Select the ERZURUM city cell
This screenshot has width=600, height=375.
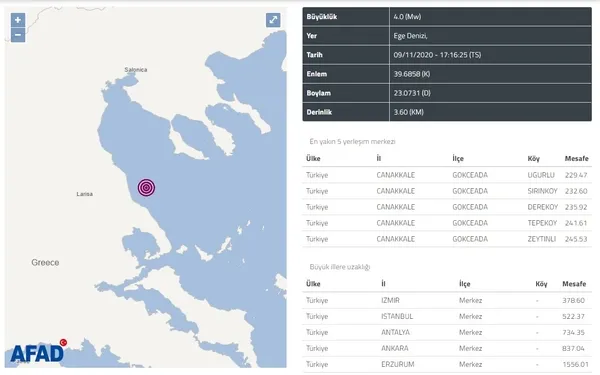tap(398, 365)
